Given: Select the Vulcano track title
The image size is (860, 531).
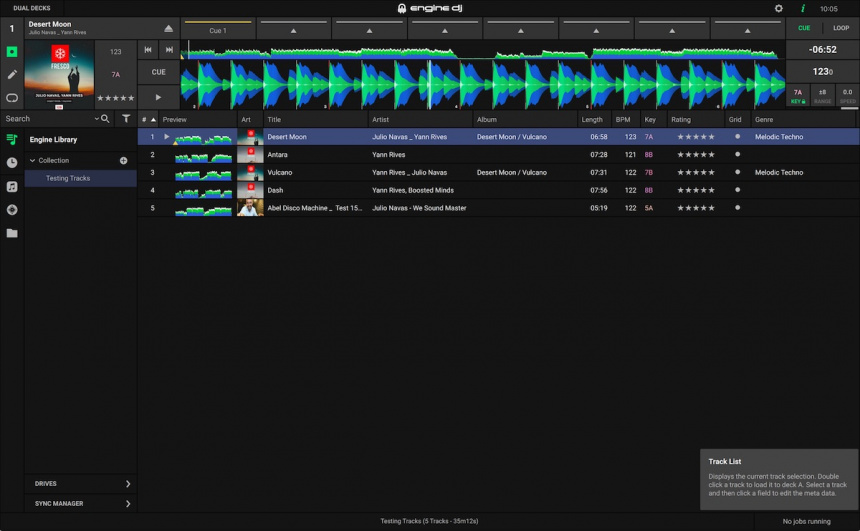Looking at the screenshot, I should pos(280,172).
